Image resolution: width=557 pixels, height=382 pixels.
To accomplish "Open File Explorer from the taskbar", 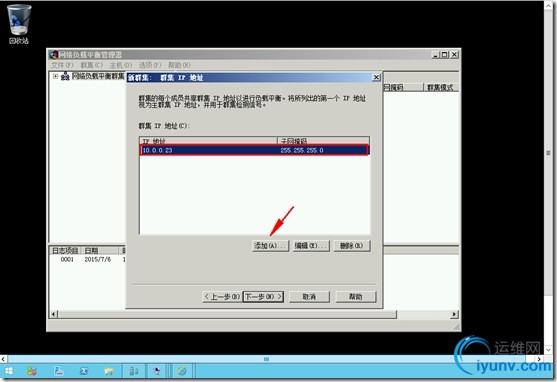I will click(x=109, y=371).
